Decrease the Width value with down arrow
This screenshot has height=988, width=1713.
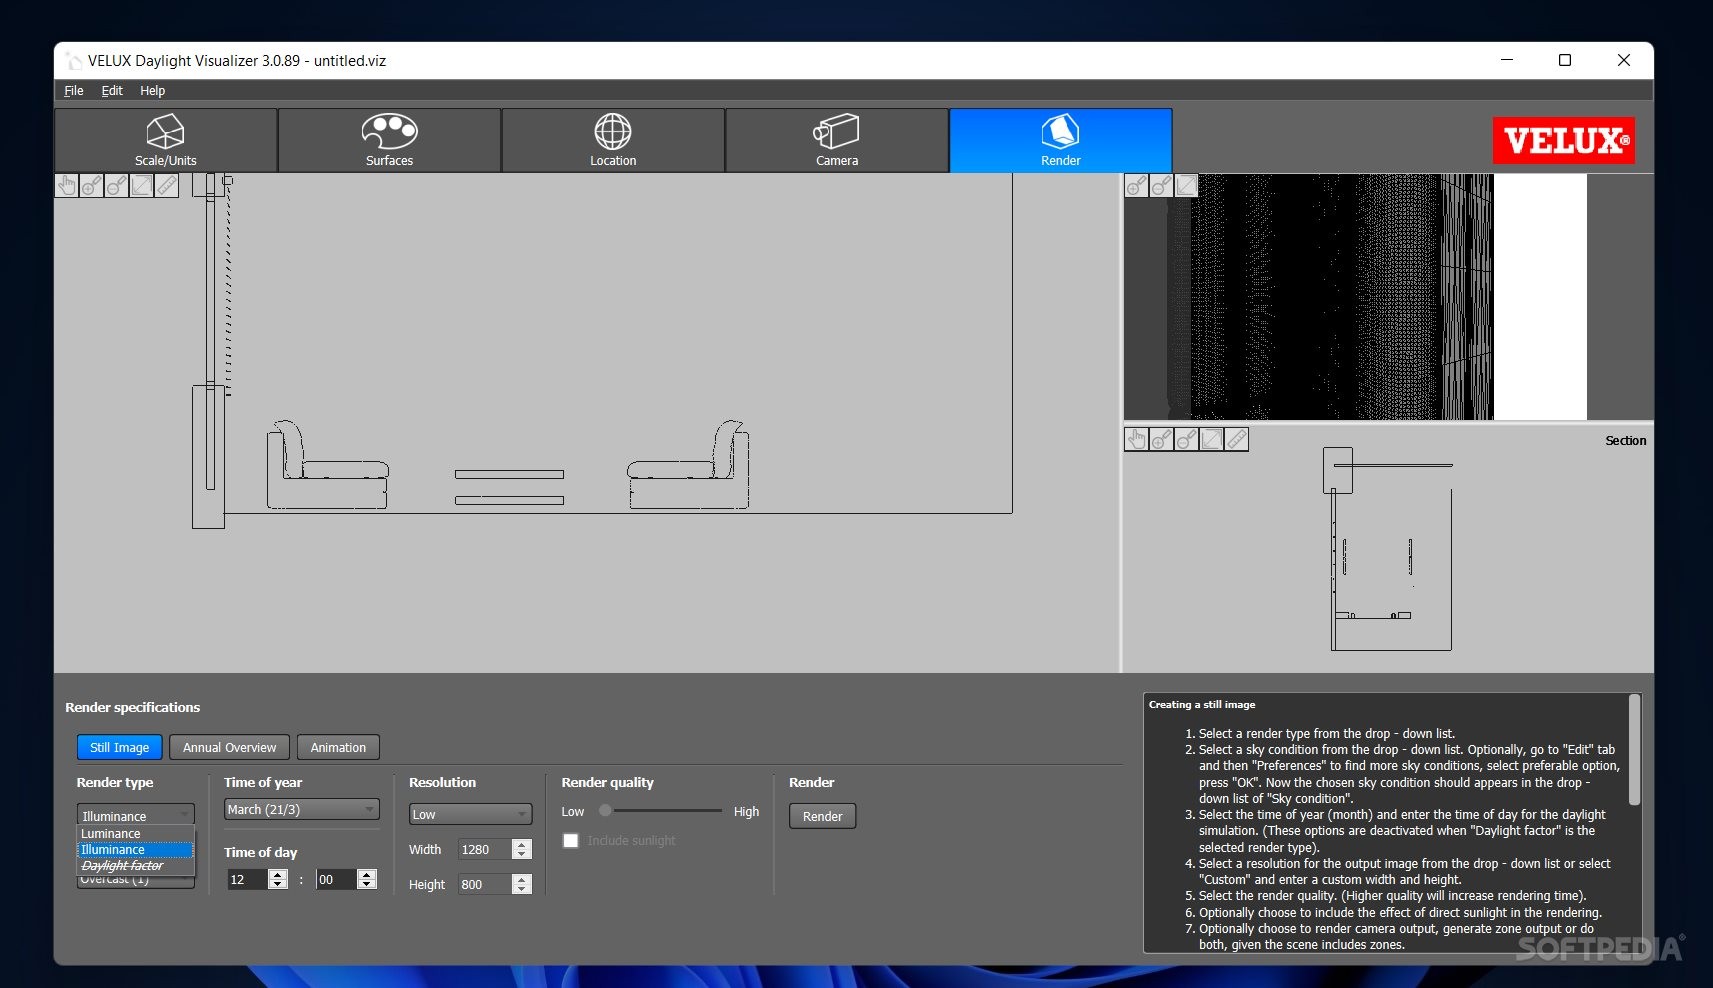[521, 855]
